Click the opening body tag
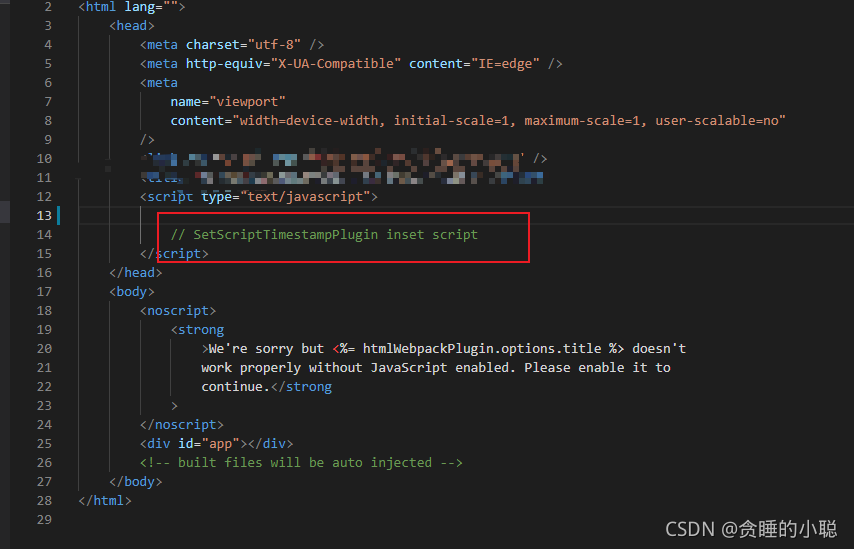This screenshot has width=854, height=549. click(x=132, y=292)
